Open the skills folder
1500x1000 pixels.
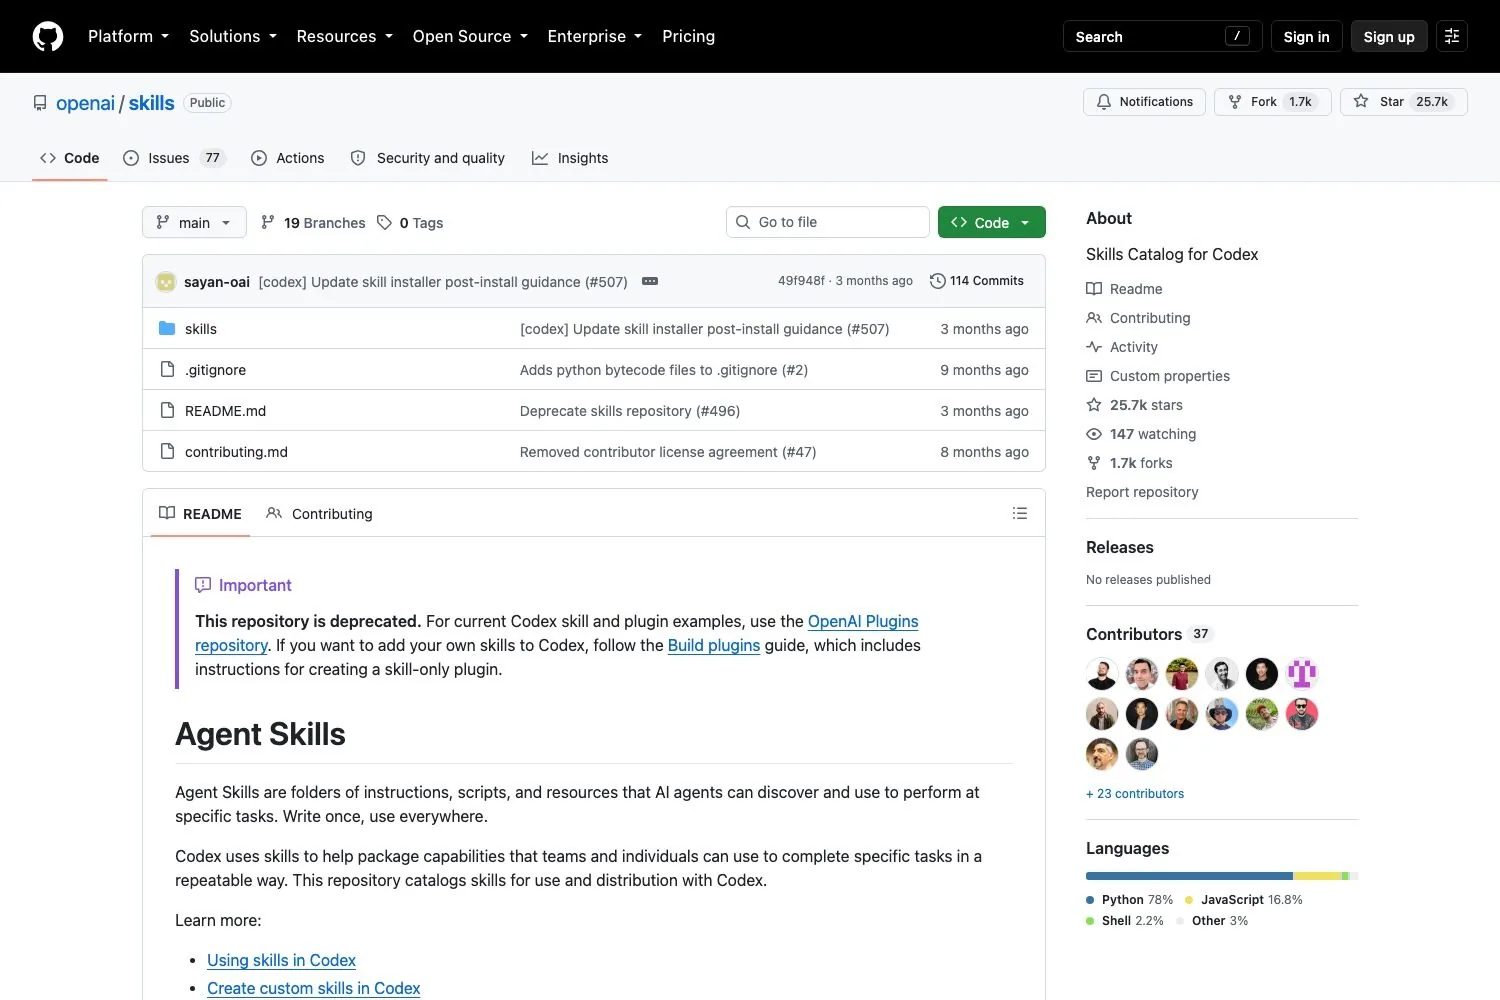201,329
